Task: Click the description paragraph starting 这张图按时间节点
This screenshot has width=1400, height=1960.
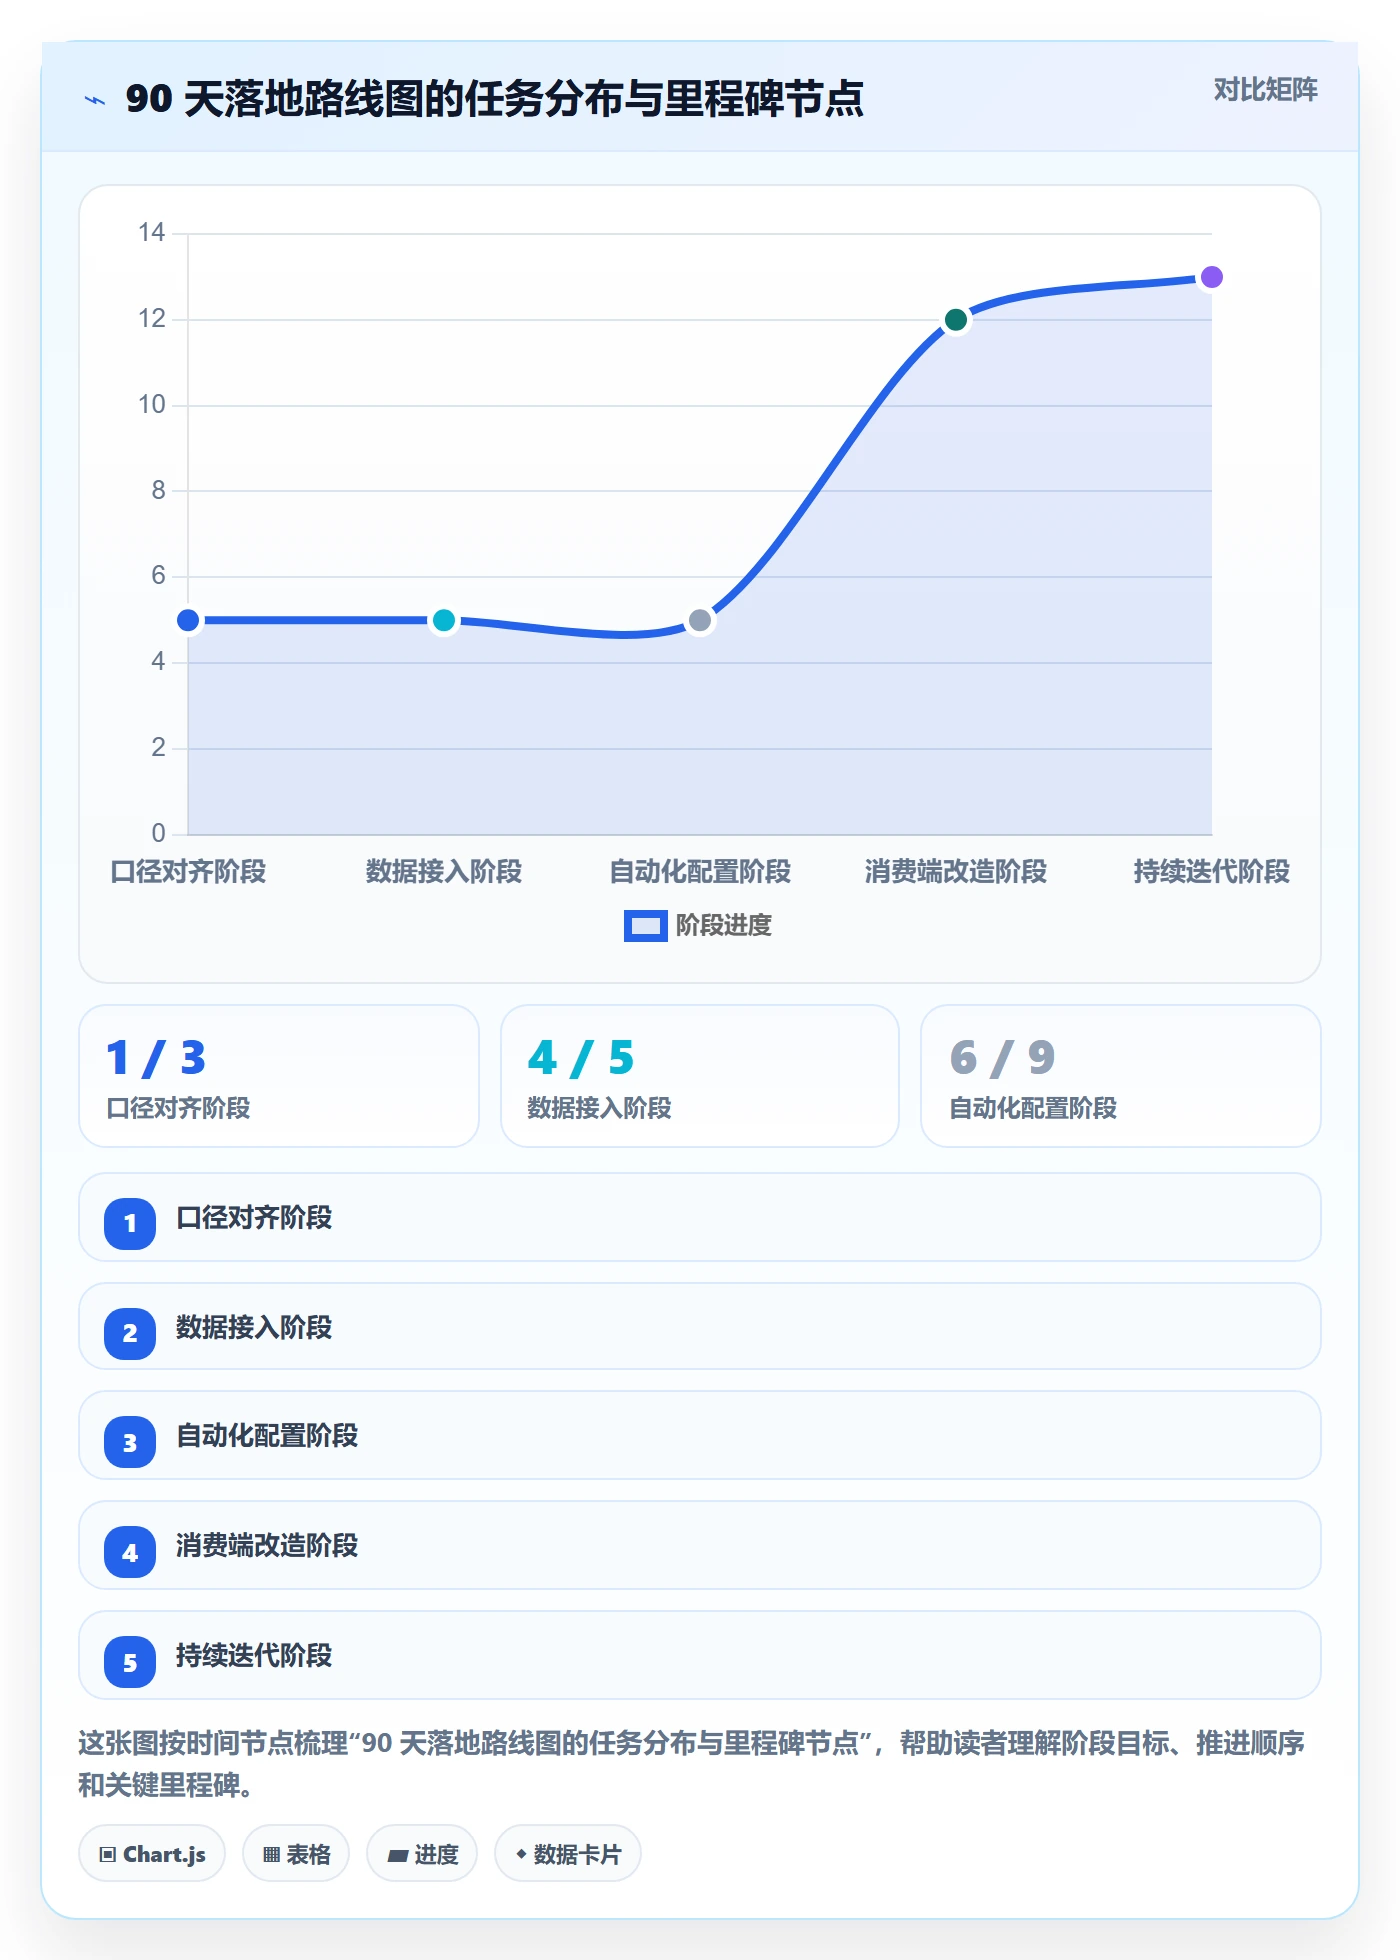Action: (691, 1764)
